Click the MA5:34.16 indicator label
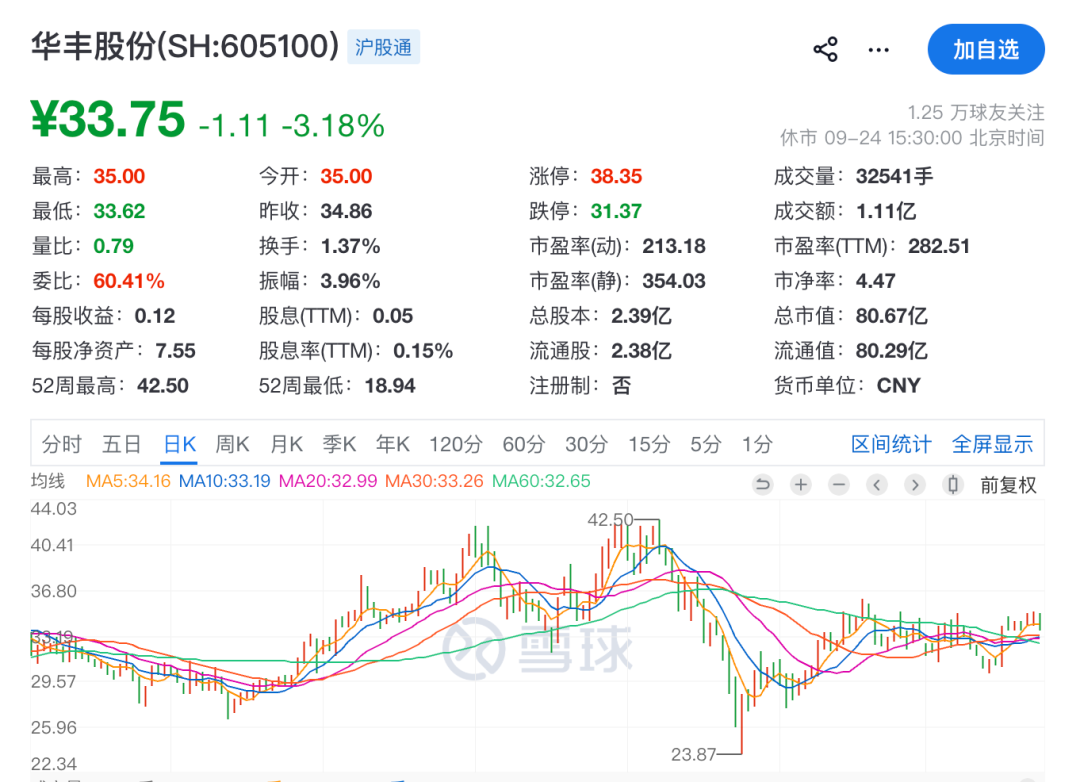 pos(128,481)
